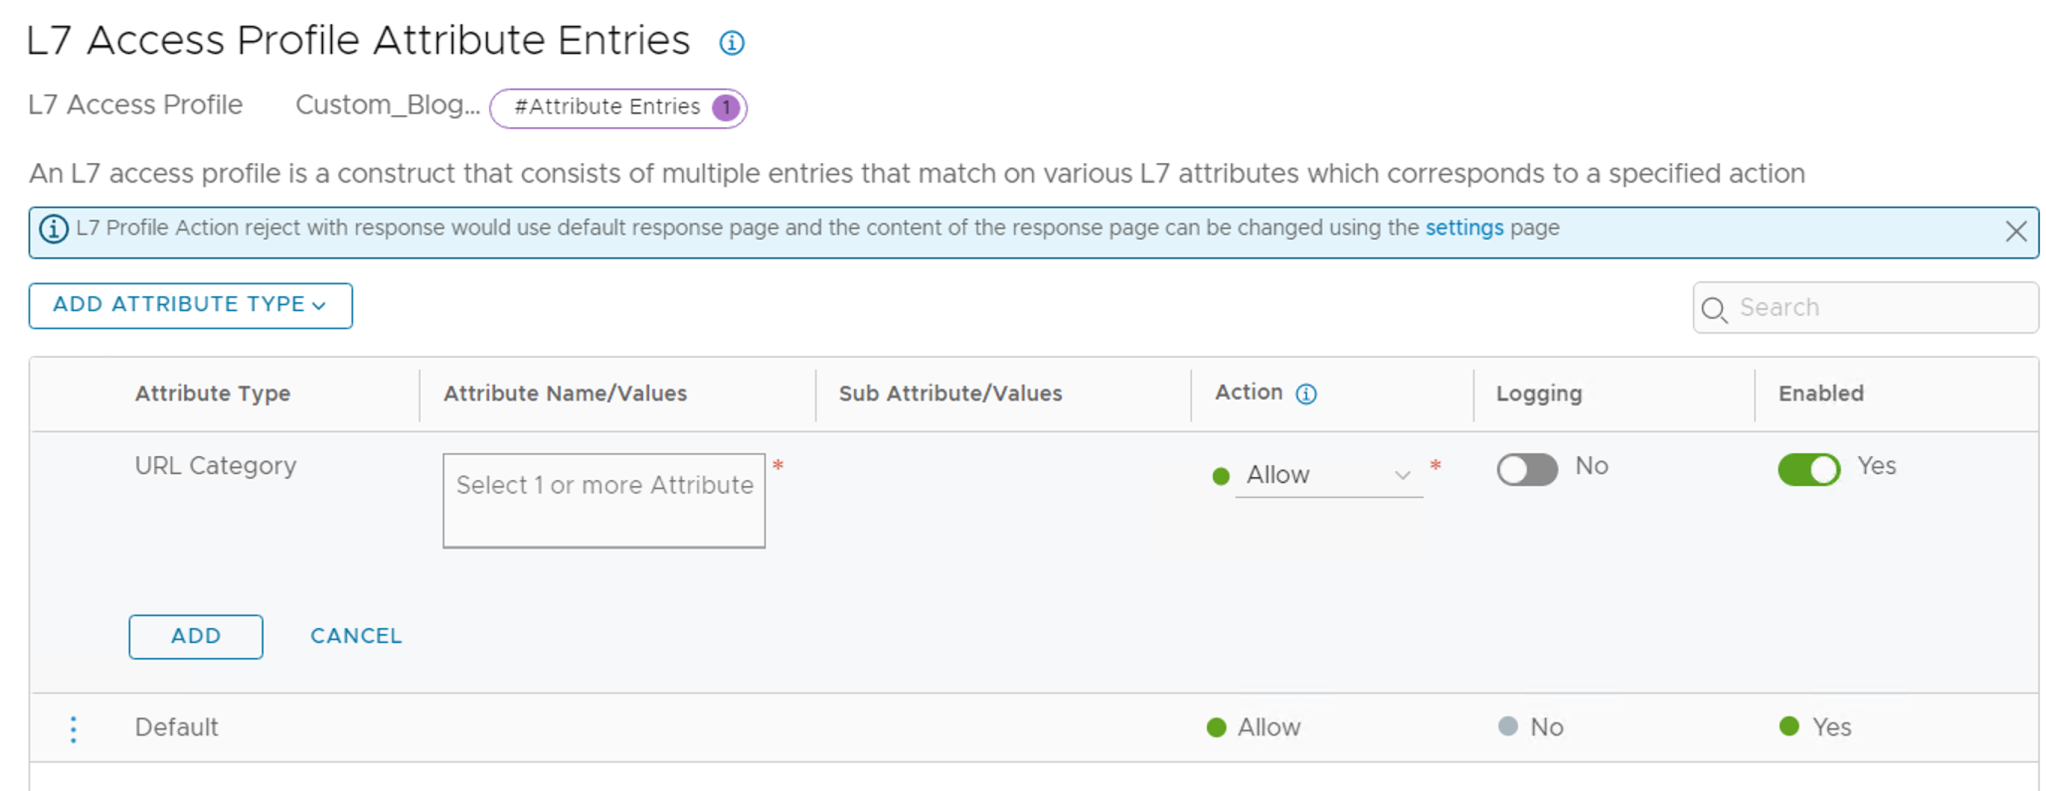Click into the Search field
The width and height of the screenshot is (2046, 791).
[1880, 308]
